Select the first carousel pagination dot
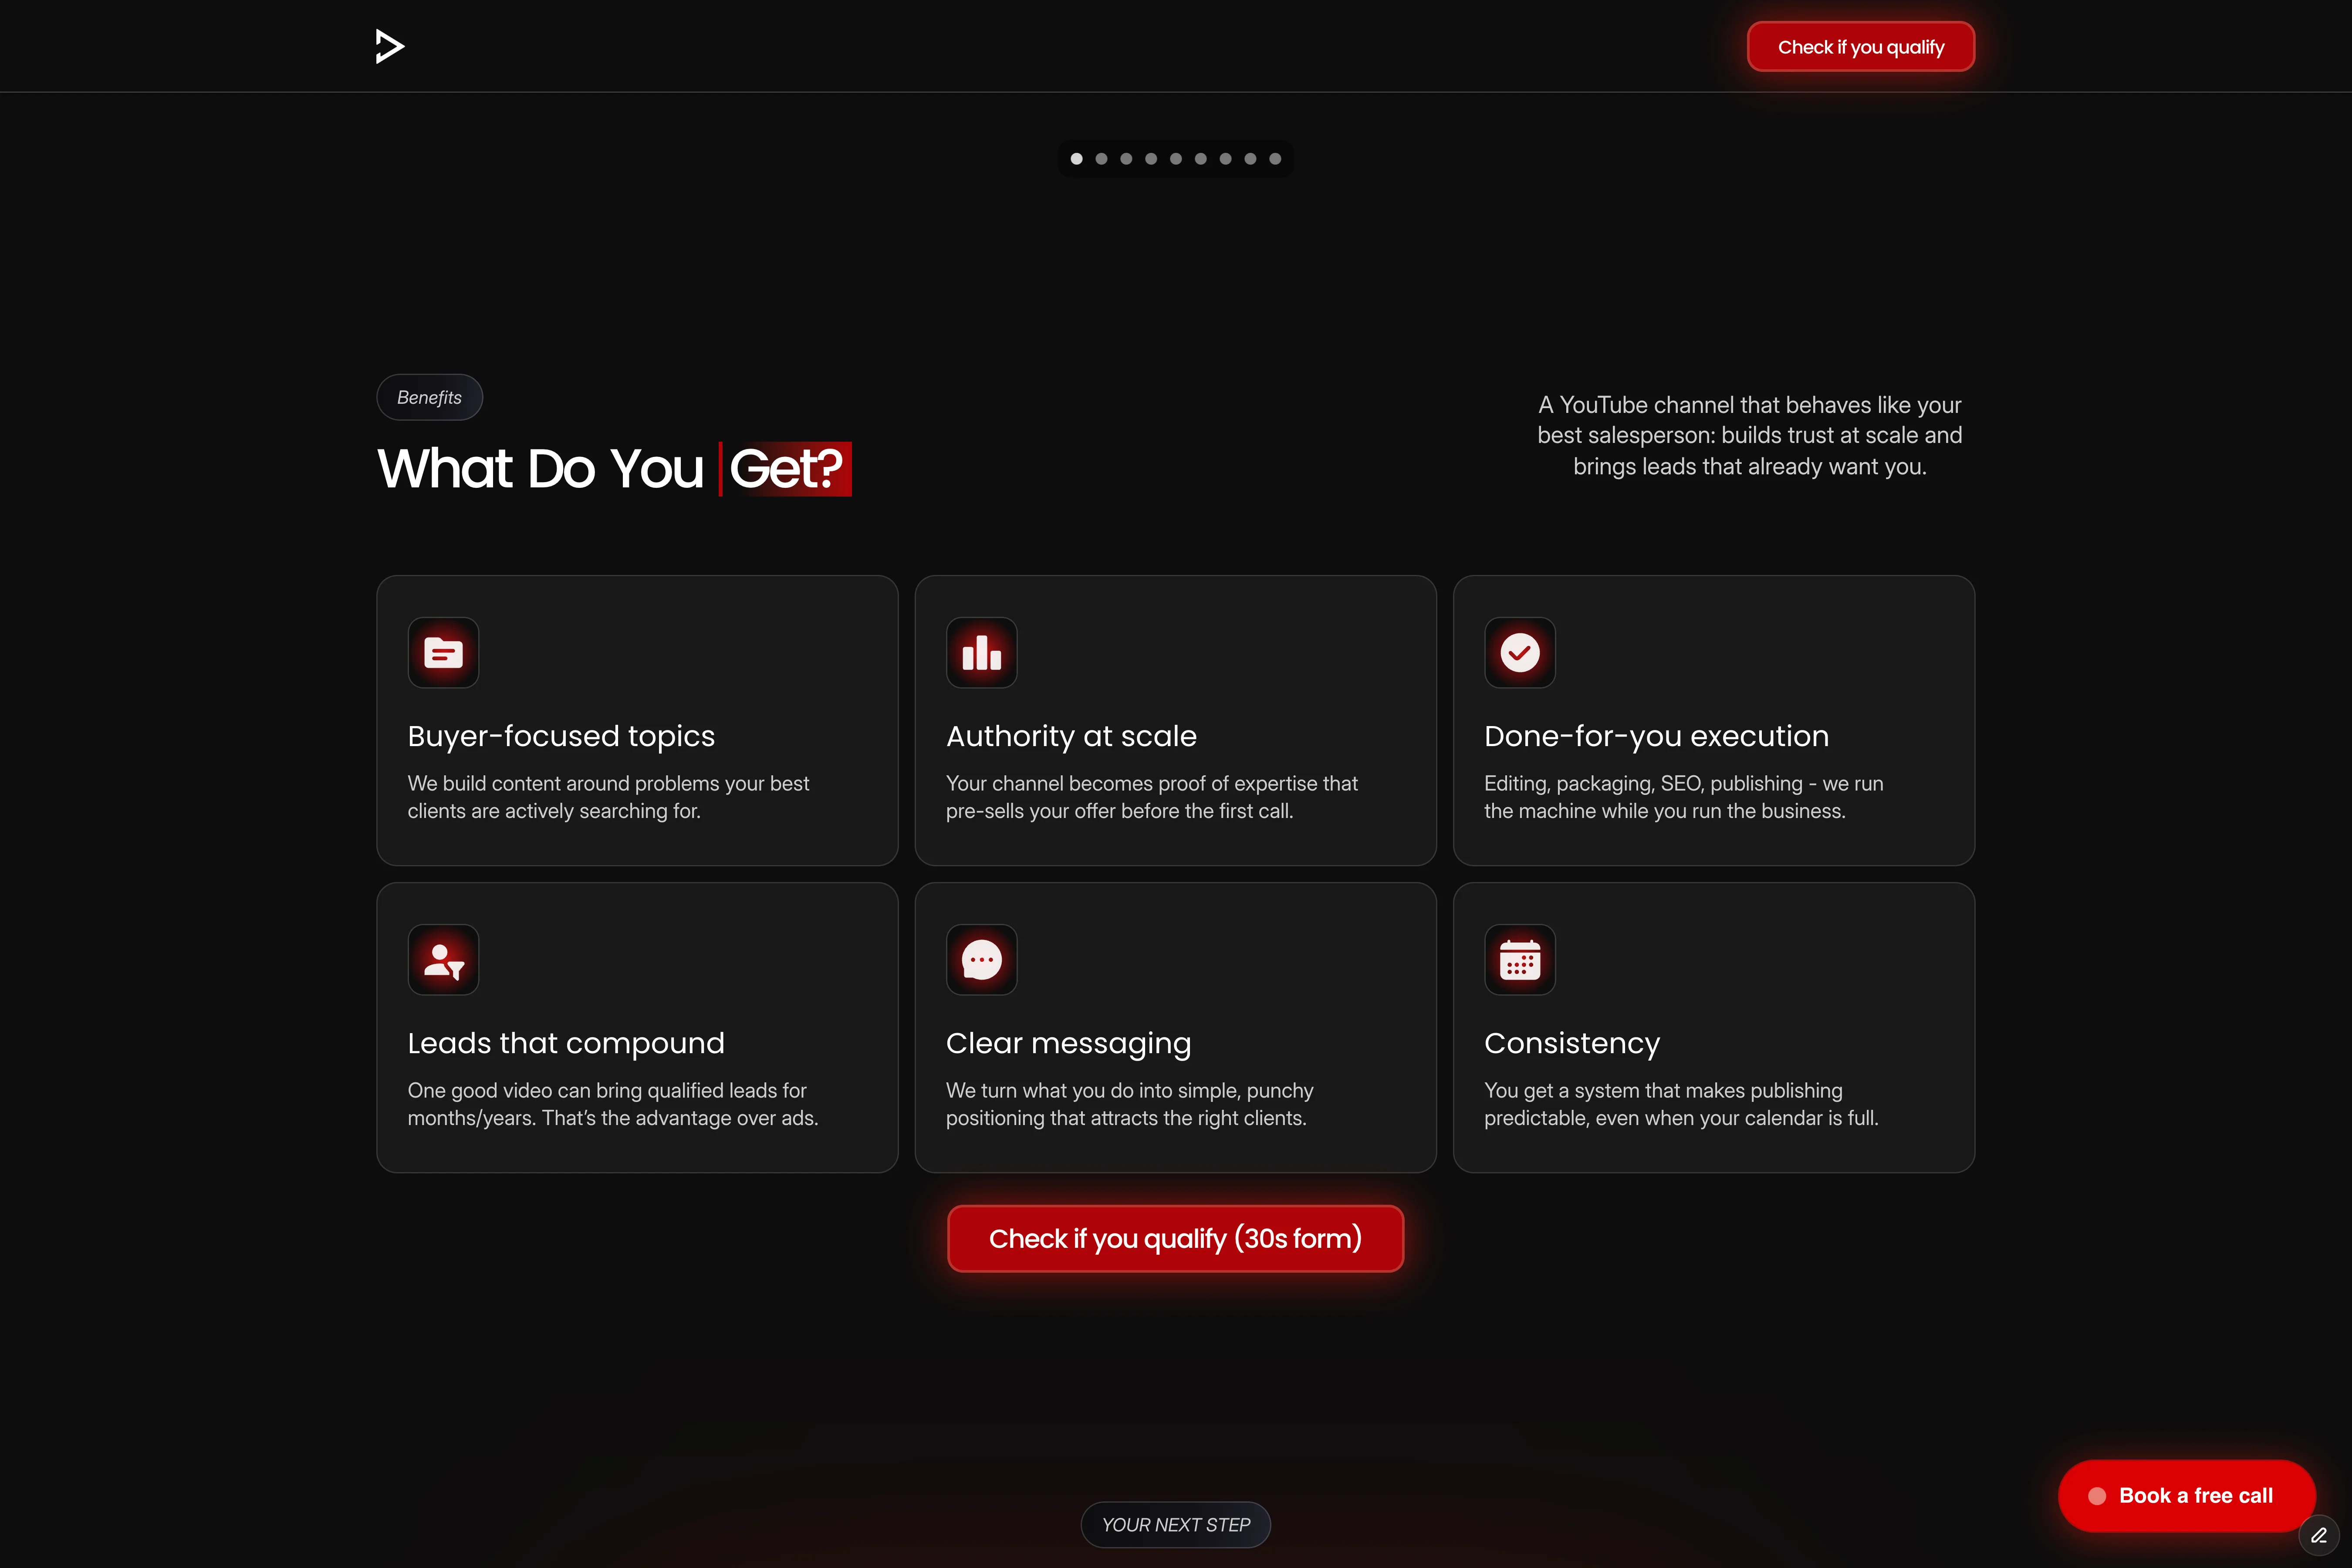 pos(1077,158)
